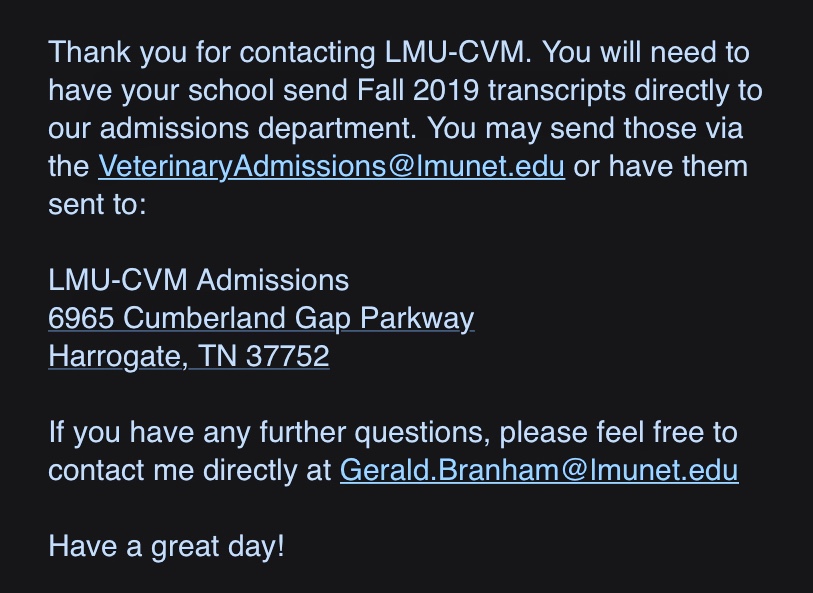Click the "You may send those via" text
The image size is (813, 593).
[x=585, y=129]
